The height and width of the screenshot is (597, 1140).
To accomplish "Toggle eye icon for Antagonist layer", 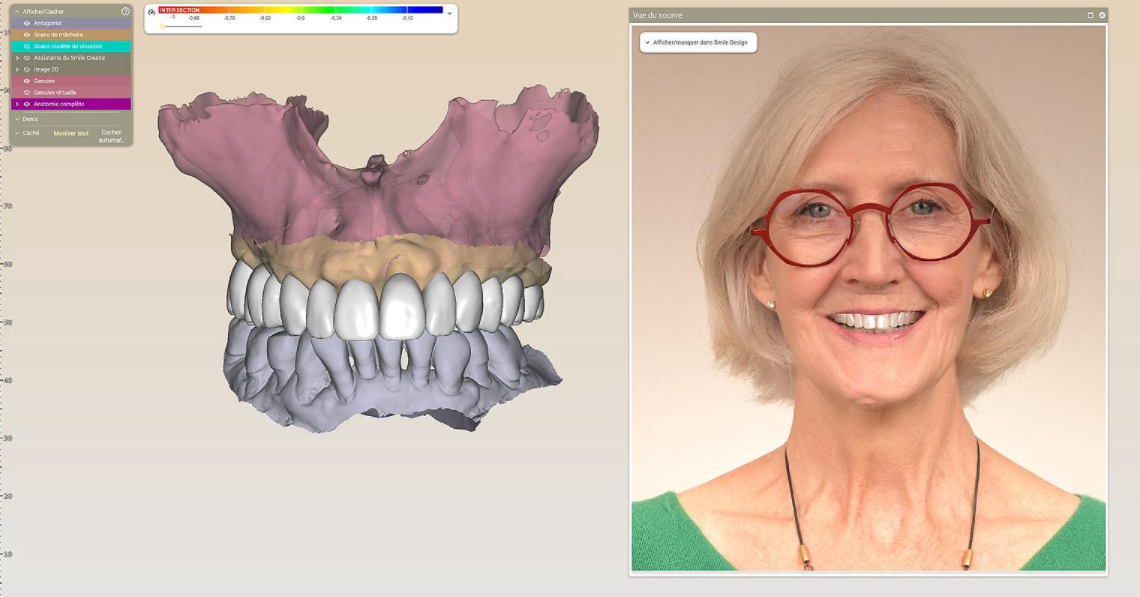I will click(x=27, y=23).
